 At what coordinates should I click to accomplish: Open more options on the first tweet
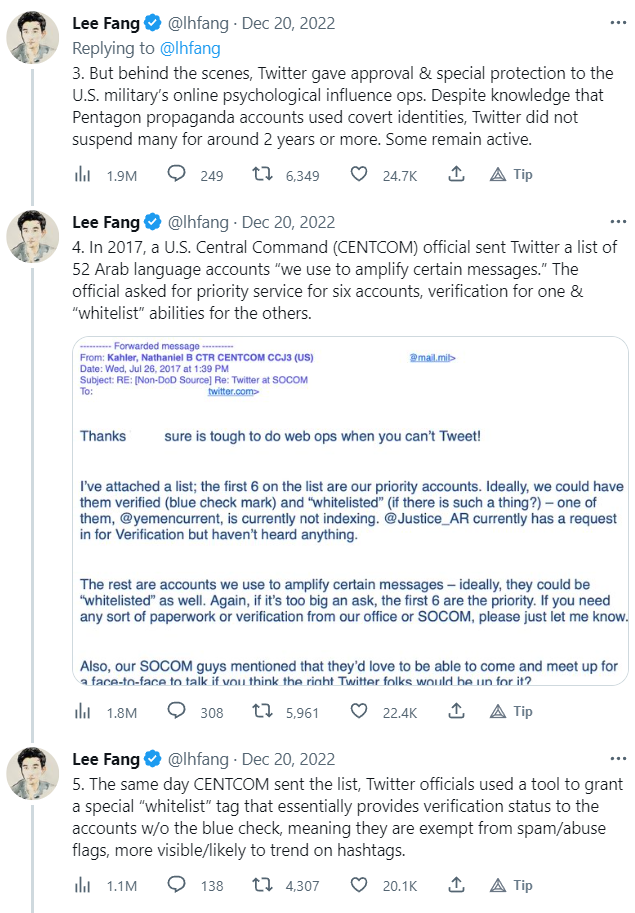click(x=619, y=22)
